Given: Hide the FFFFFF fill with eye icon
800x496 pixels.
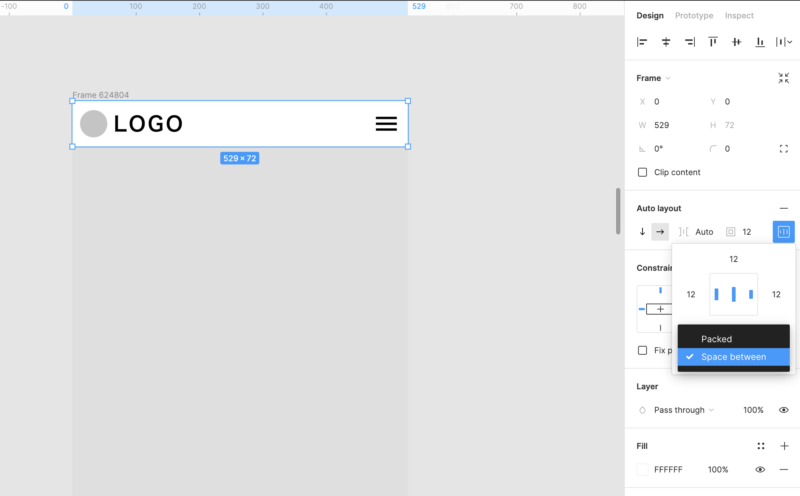Looking at the screenshot, I should click(x=761, y=470).
